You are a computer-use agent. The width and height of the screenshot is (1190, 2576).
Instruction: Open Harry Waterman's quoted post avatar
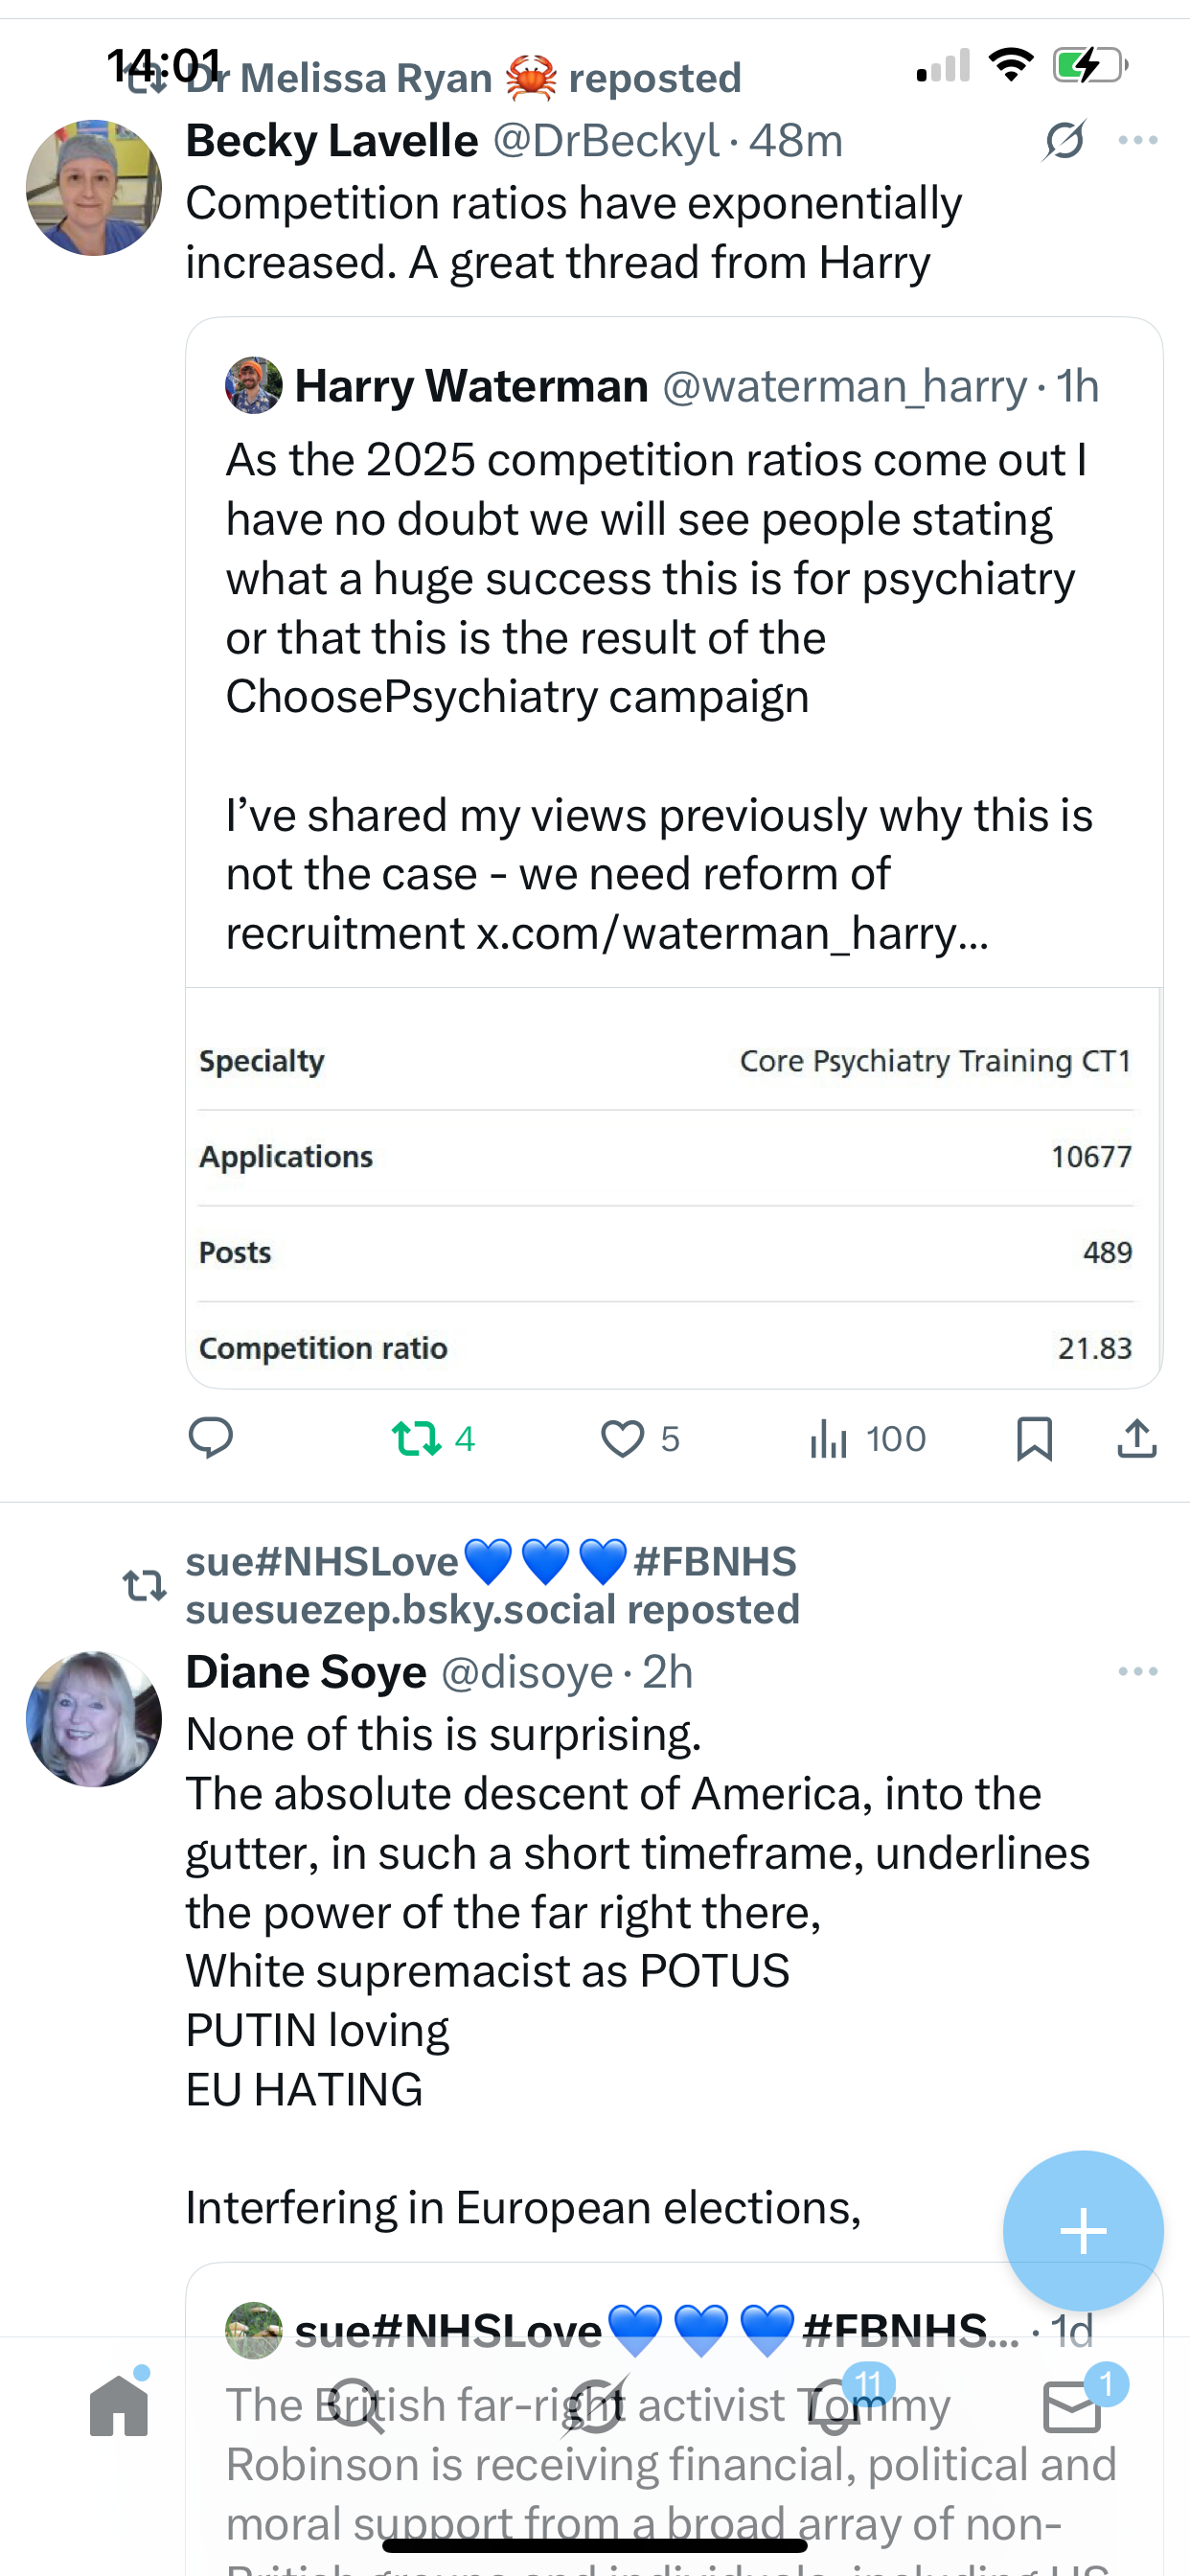tap(254, 386)
